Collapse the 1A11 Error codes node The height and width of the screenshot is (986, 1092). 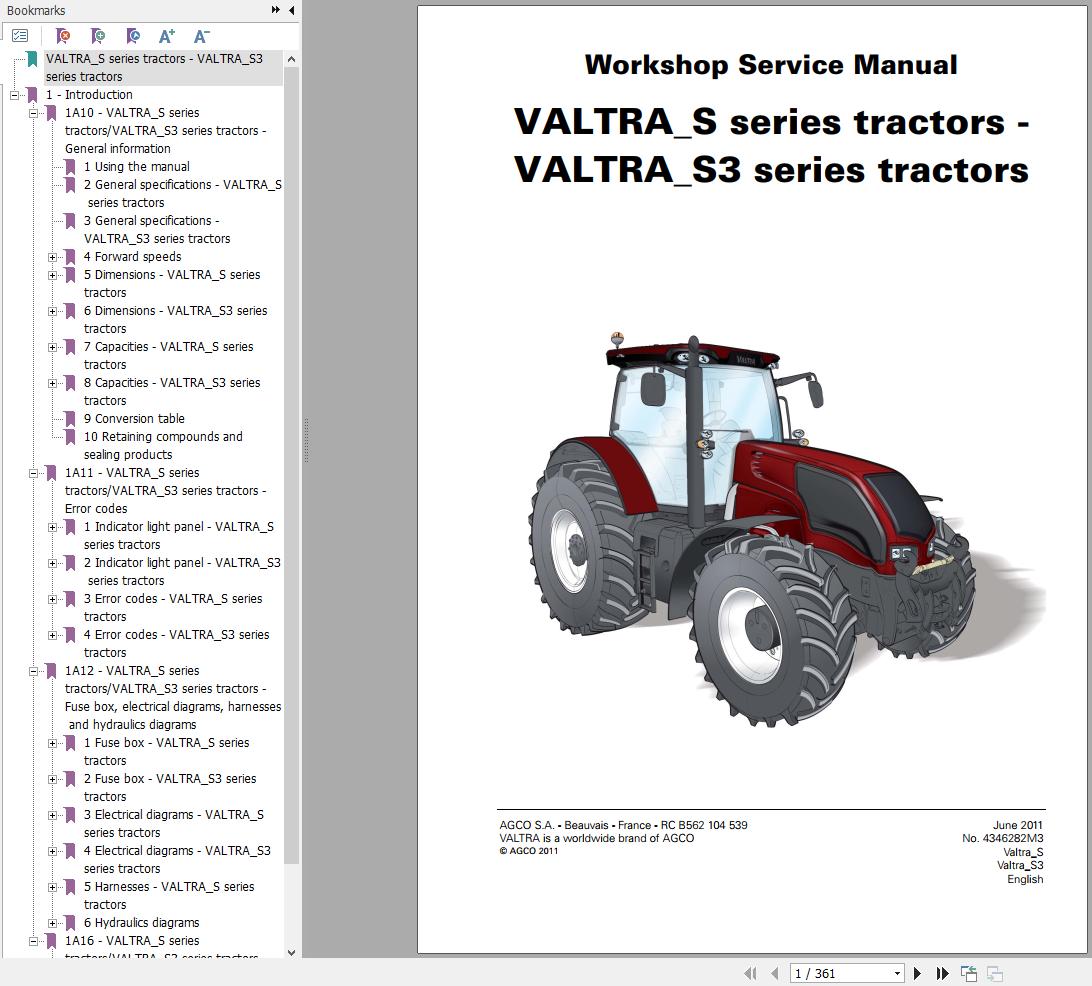(x=33, y=474)
